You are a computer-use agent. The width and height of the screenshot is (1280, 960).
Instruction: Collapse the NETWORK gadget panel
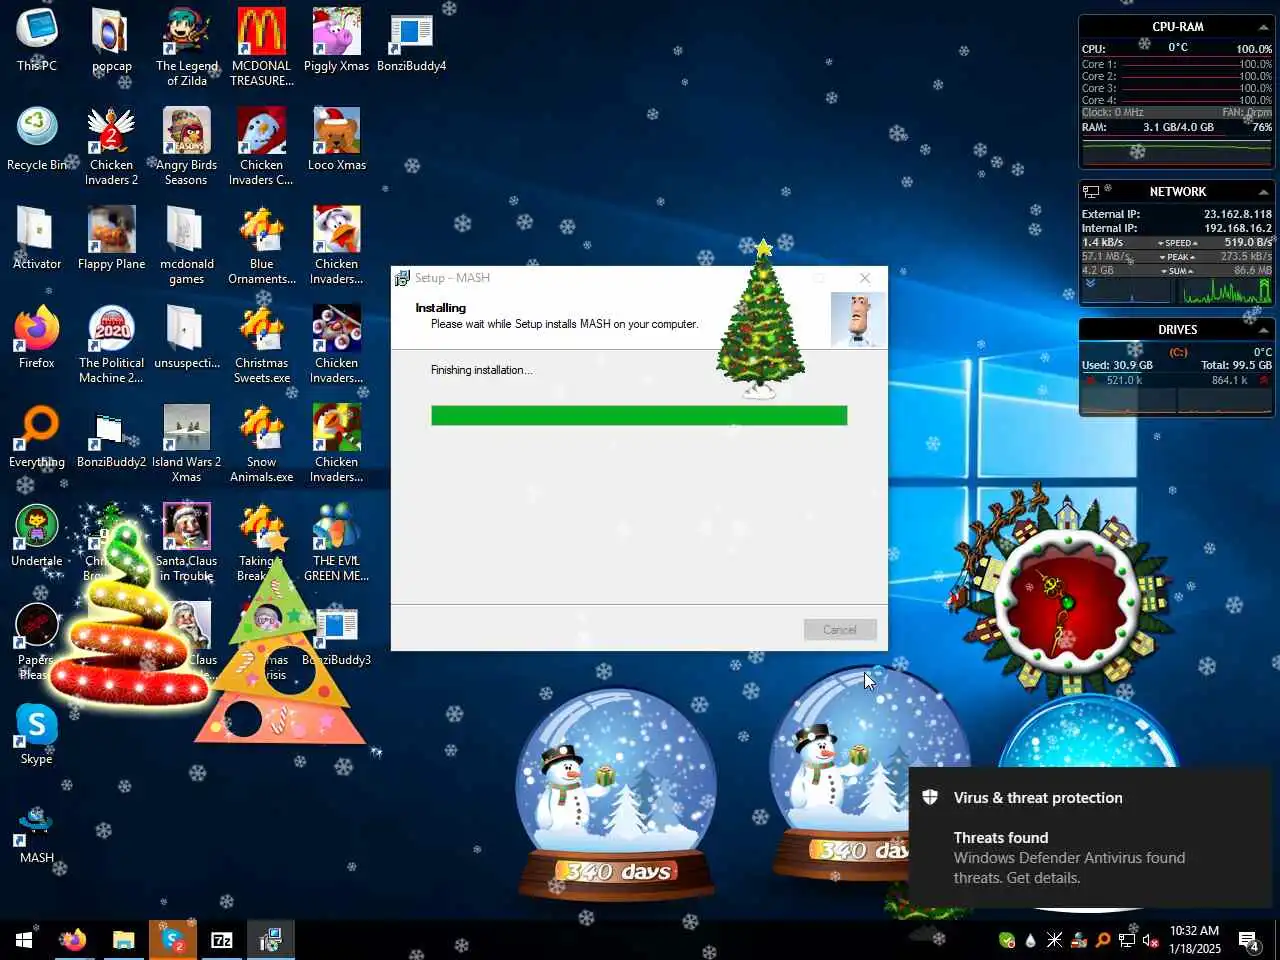(1263, 192)
